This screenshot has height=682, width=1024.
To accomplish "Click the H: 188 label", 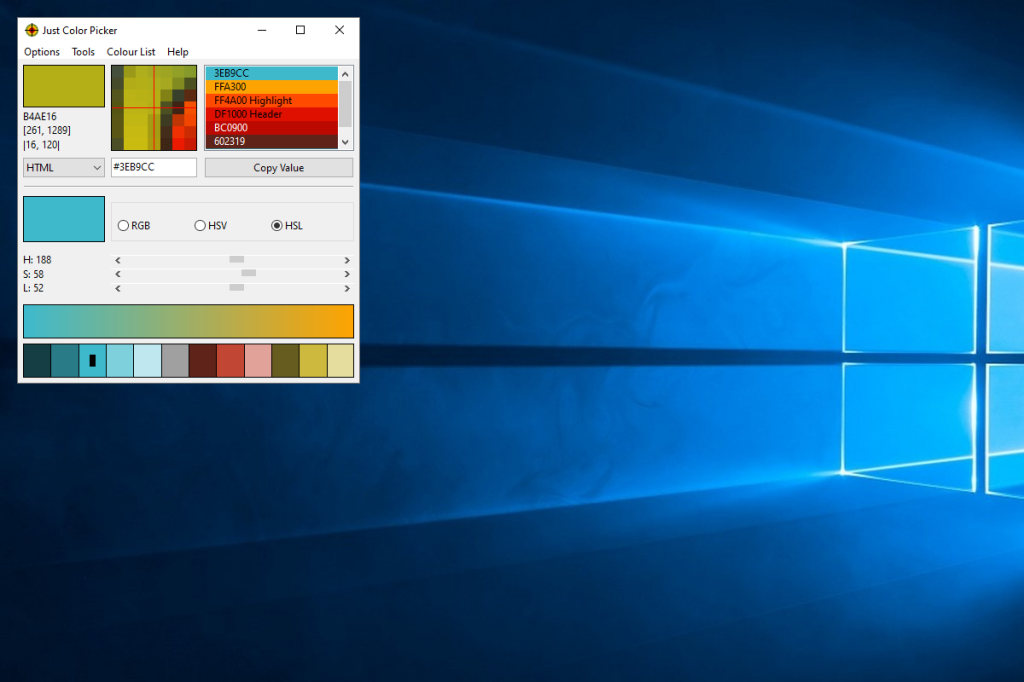I will point(37,260).
